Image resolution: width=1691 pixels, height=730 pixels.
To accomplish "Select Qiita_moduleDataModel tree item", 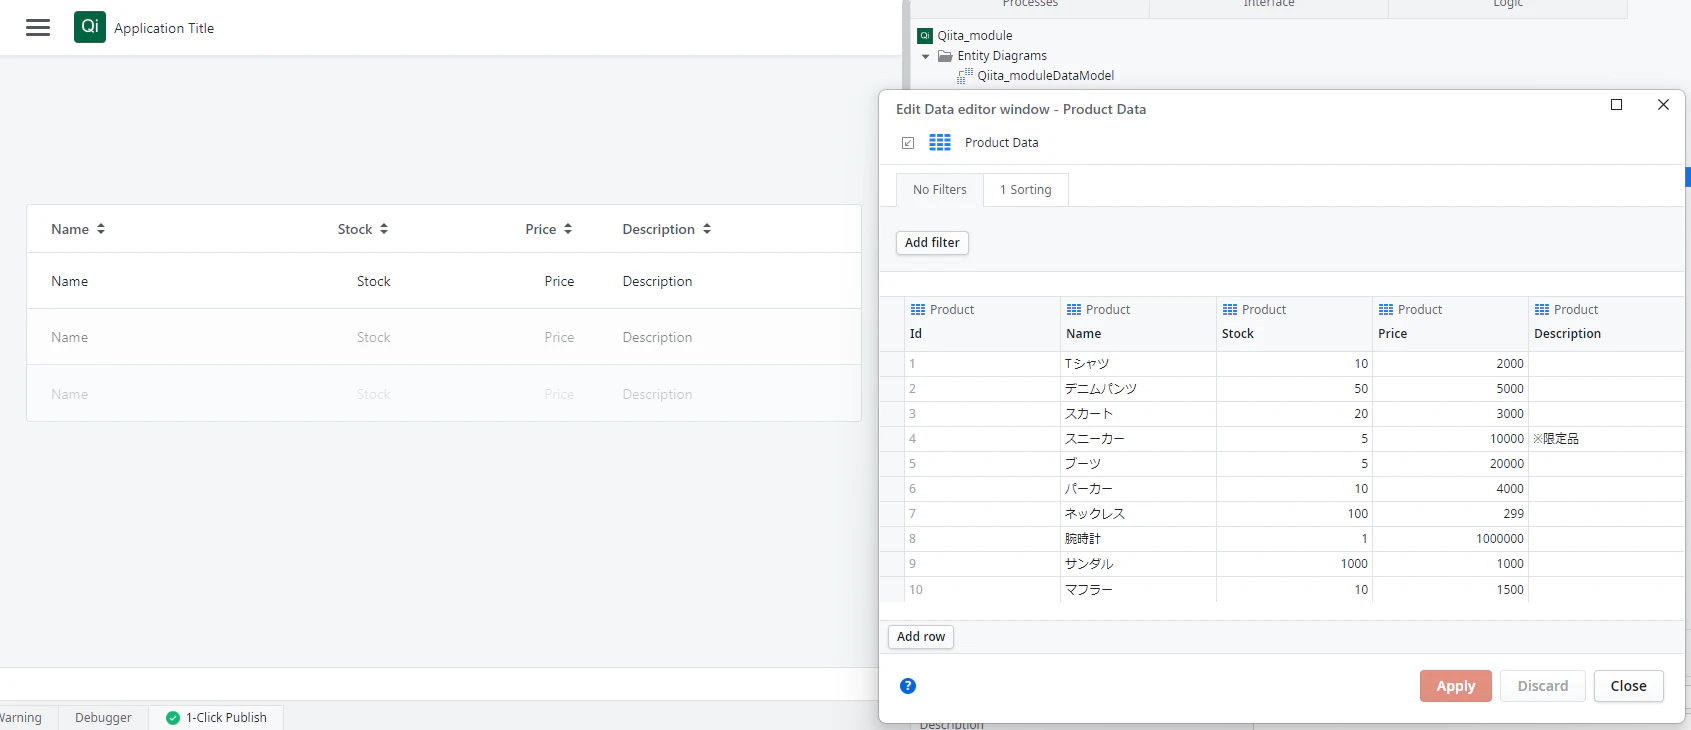I will tap(1046, 76).
